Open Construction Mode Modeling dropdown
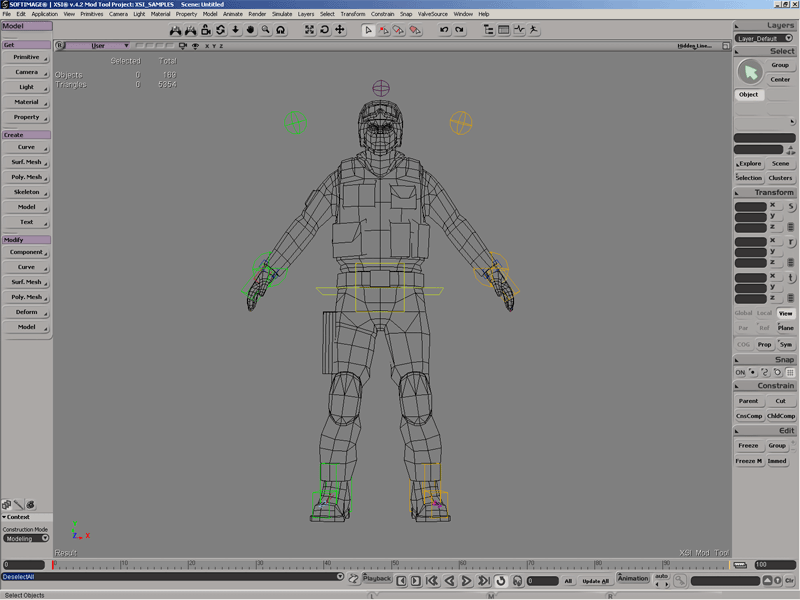Viewport: 800px width, 600px height. pos(26,539)
